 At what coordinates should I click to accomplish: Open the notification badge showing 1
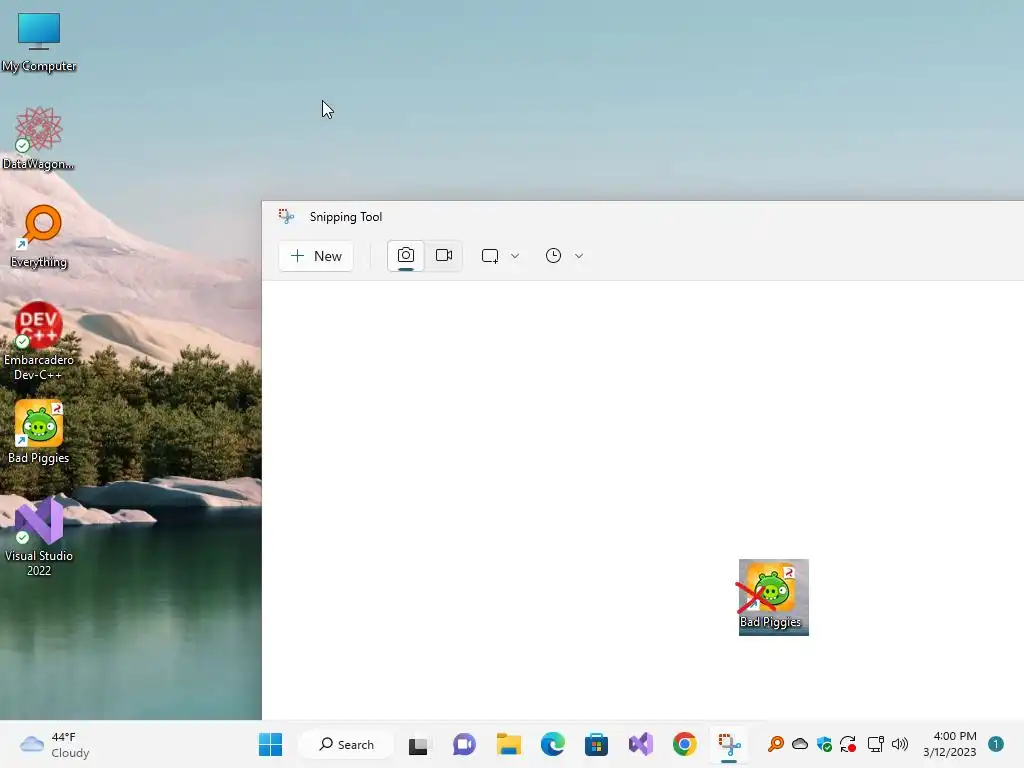tap(995, 744)
